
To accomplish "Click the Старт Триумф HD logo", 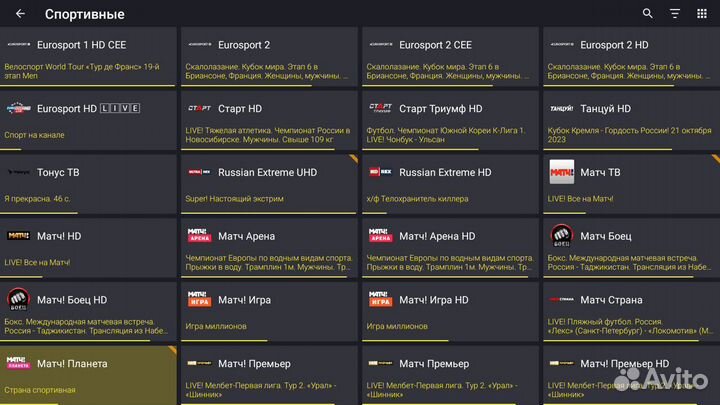I will point(381,108).
